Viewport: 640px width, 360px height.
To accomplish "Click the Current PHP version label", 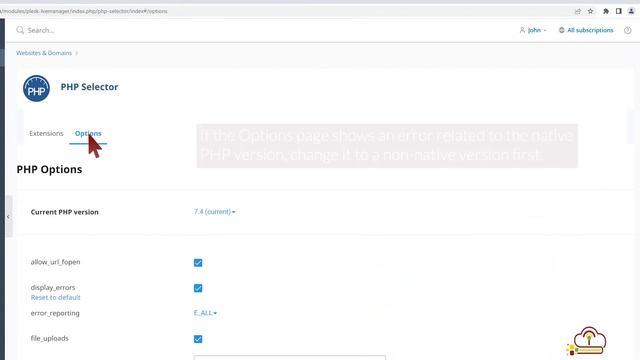I will [64, 212].
